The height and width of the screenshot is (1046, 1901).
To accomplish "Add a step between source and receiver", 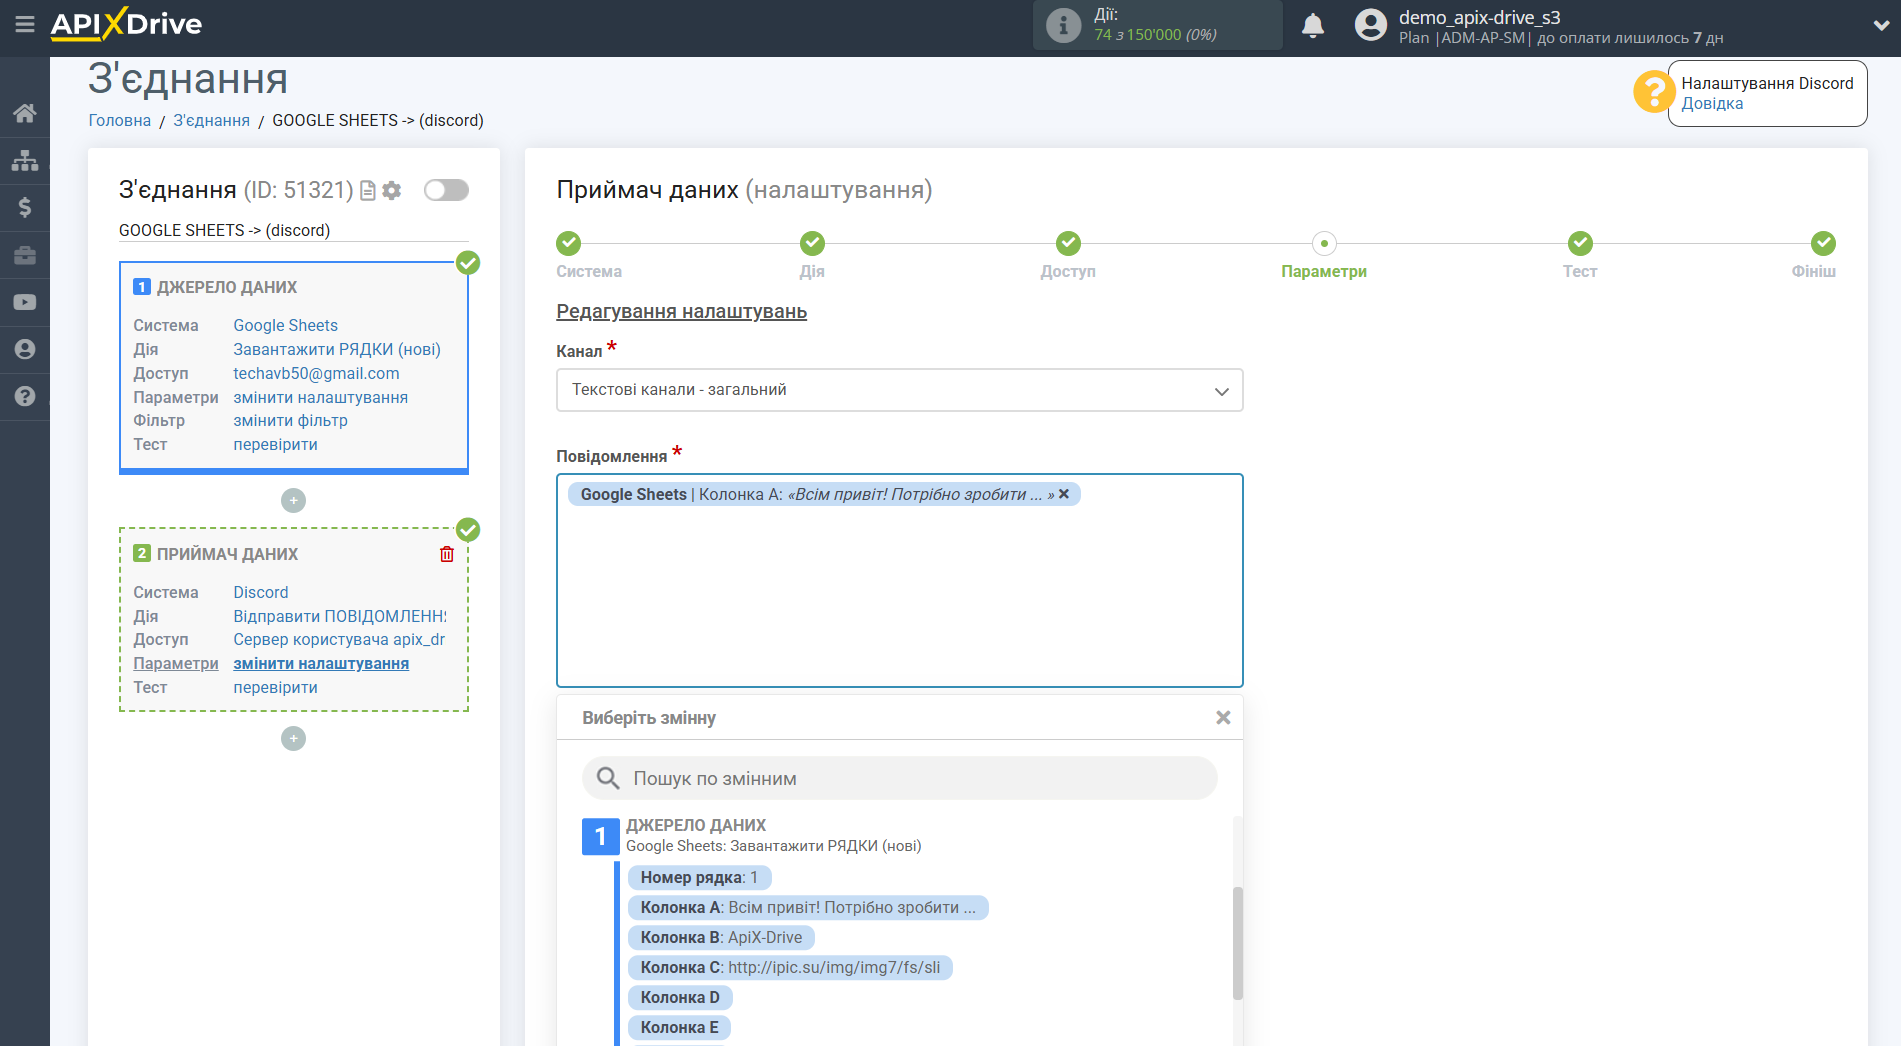I will click(x=293, y=500).
